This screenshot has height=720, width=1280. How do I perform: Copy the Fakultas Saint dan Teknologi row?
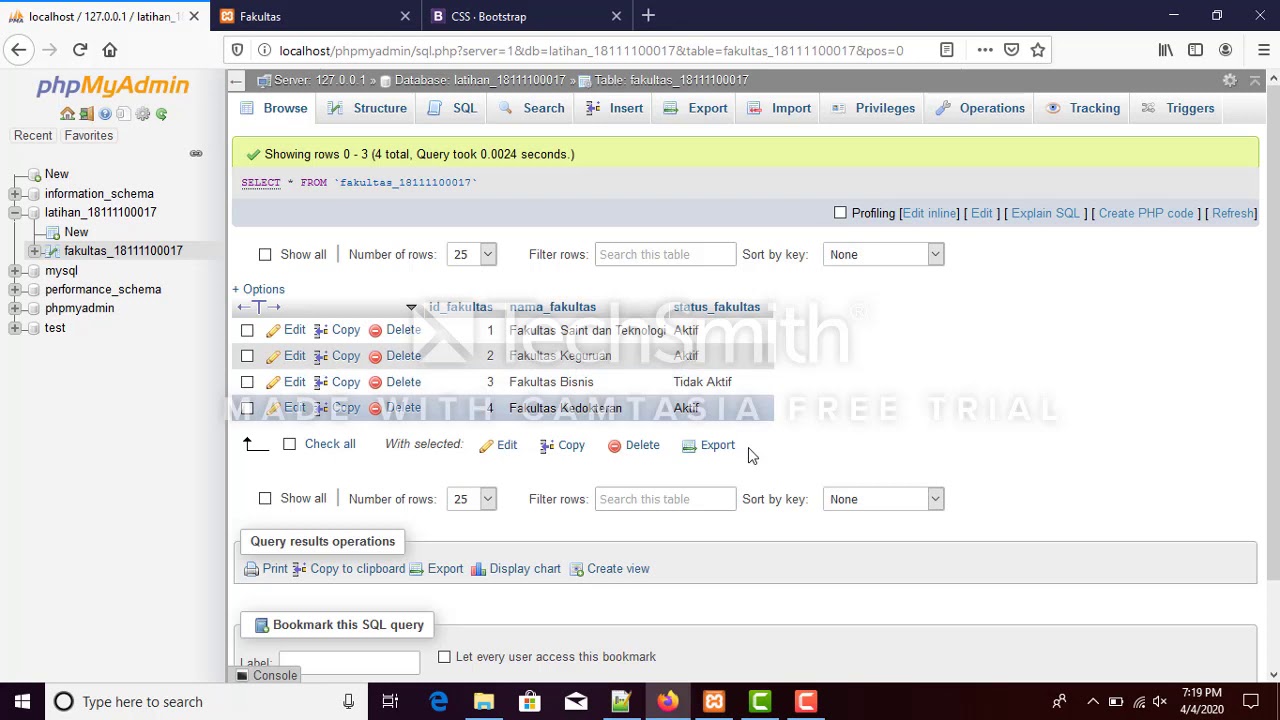pyautogui.click(x=337, y=330)
